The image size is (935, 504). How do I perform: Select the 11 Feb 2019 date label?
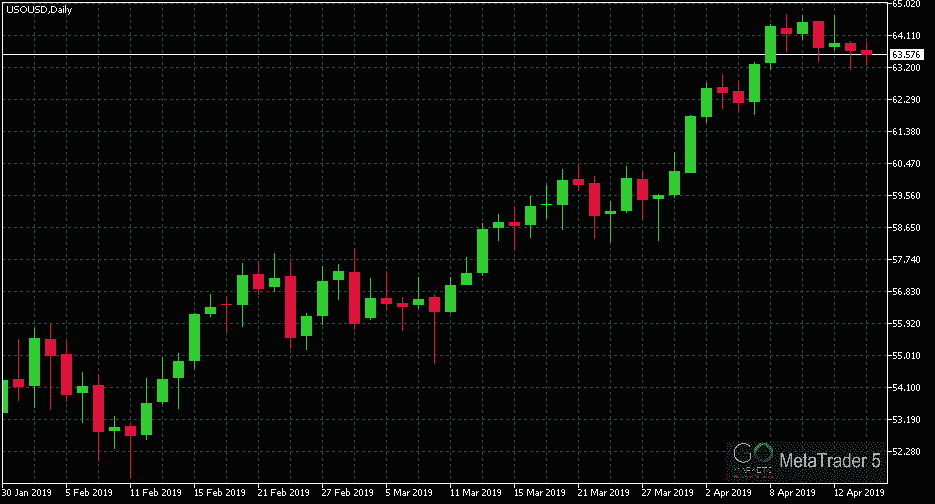click(156, 493)
